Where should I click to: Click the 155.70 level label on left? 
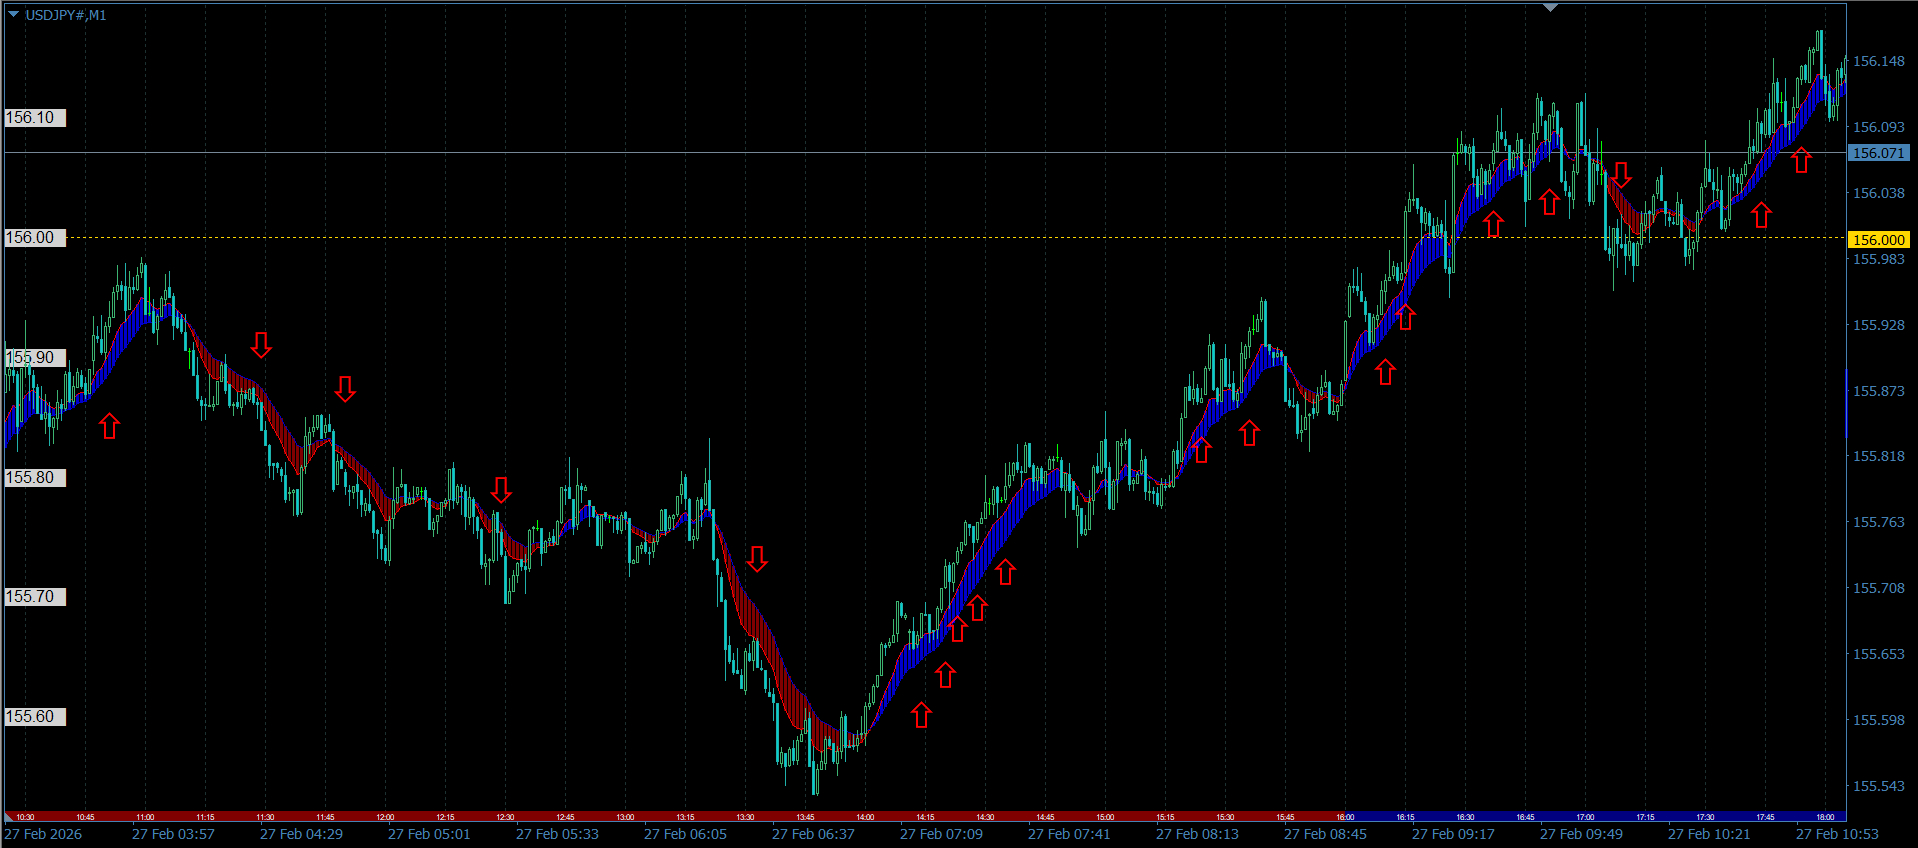(35, 597)
